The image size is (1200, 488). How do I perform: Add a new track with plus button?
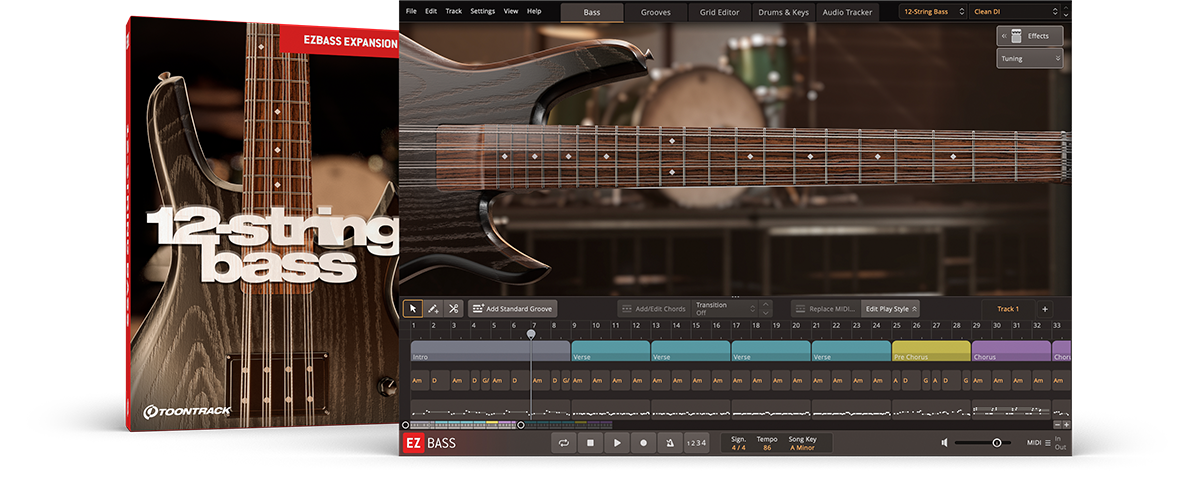coord(1044,309)
